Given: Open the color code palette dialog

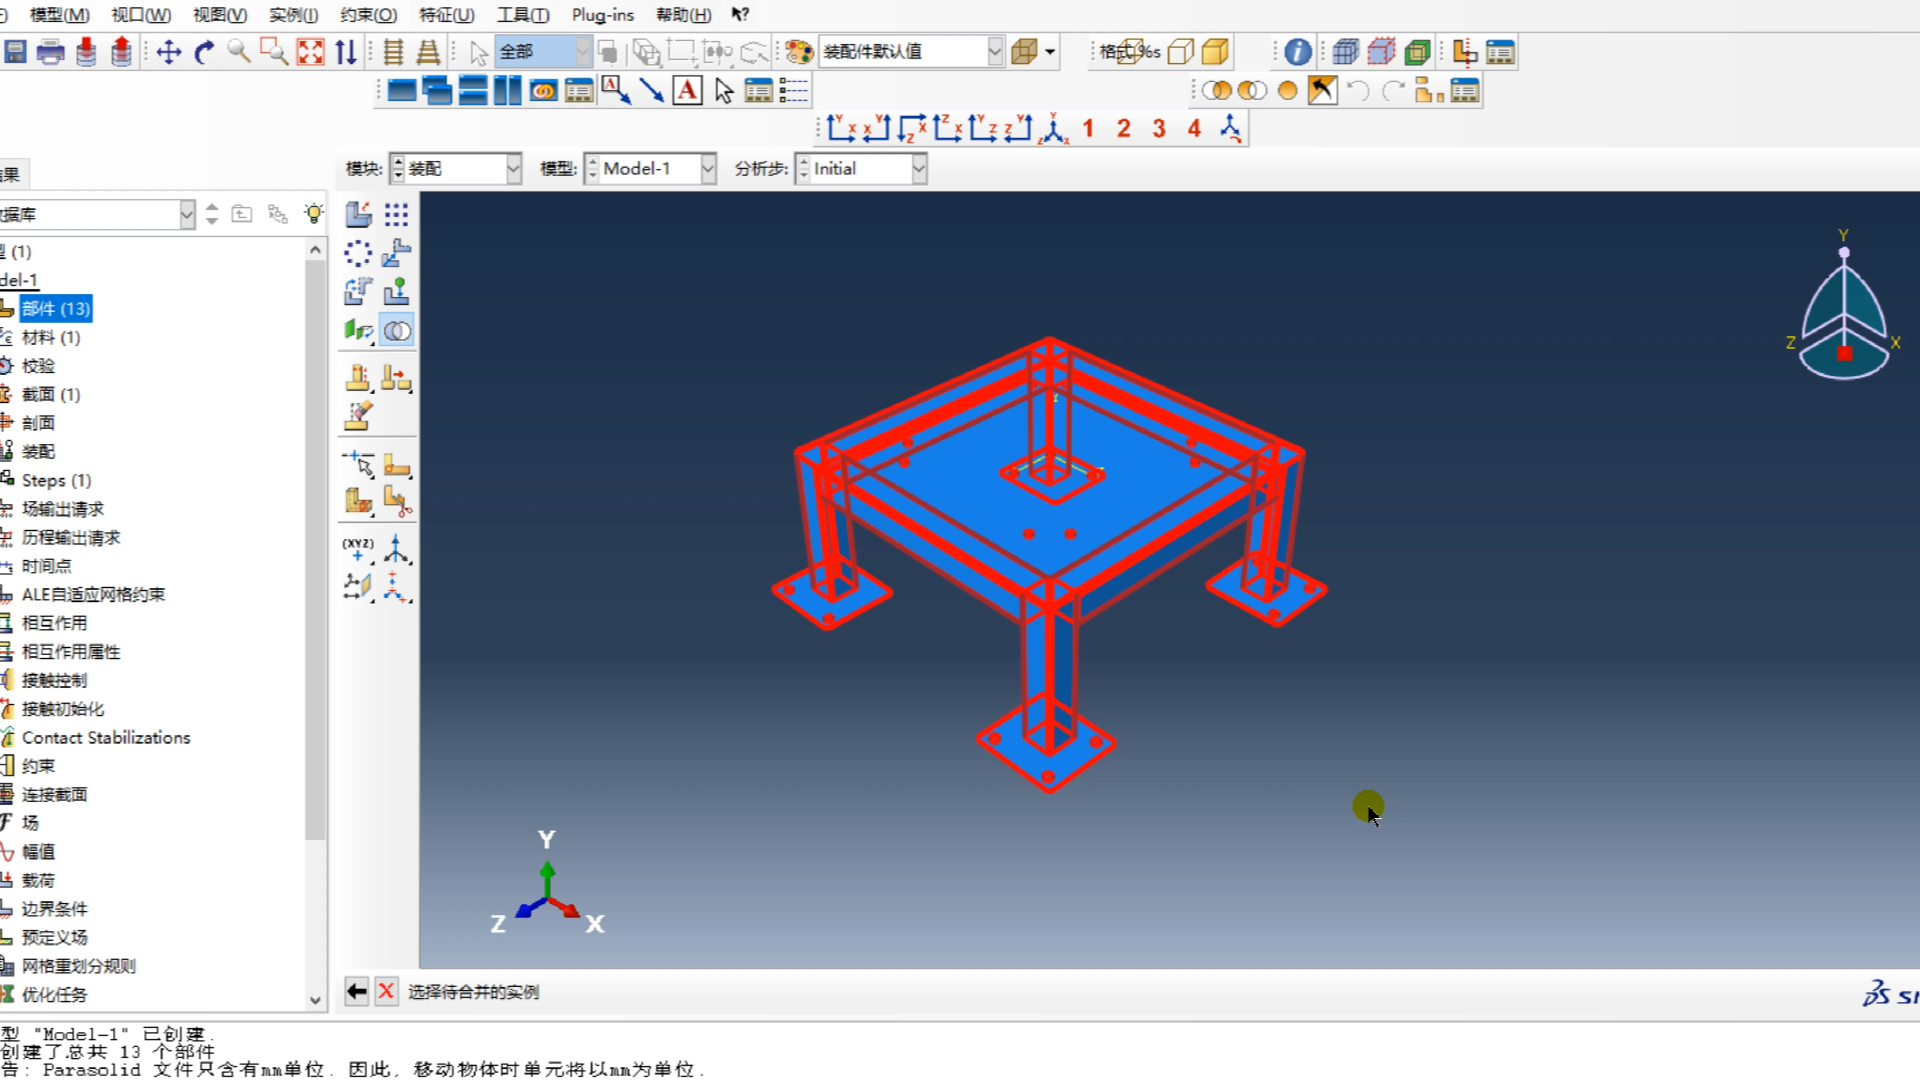Looking at the screenshot, I should 797,51.
